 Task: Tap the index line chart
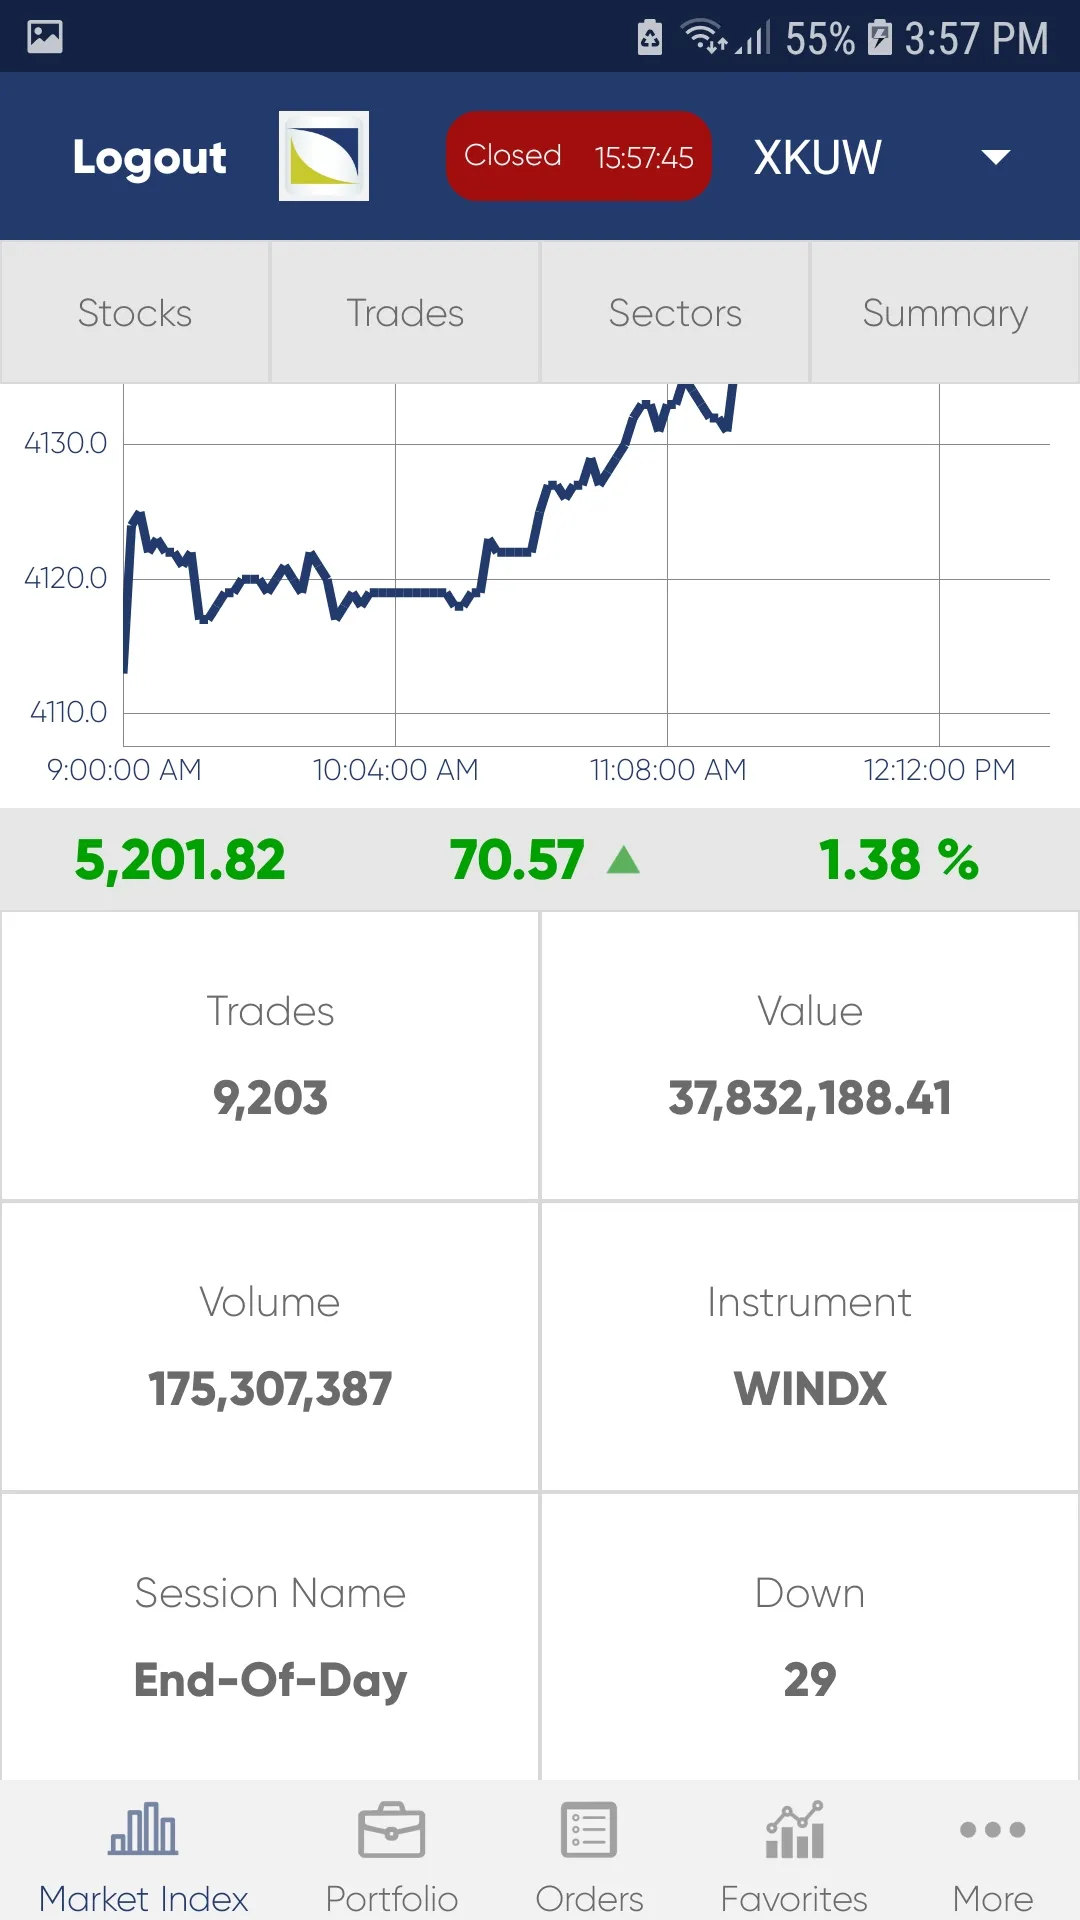point(585,565)
